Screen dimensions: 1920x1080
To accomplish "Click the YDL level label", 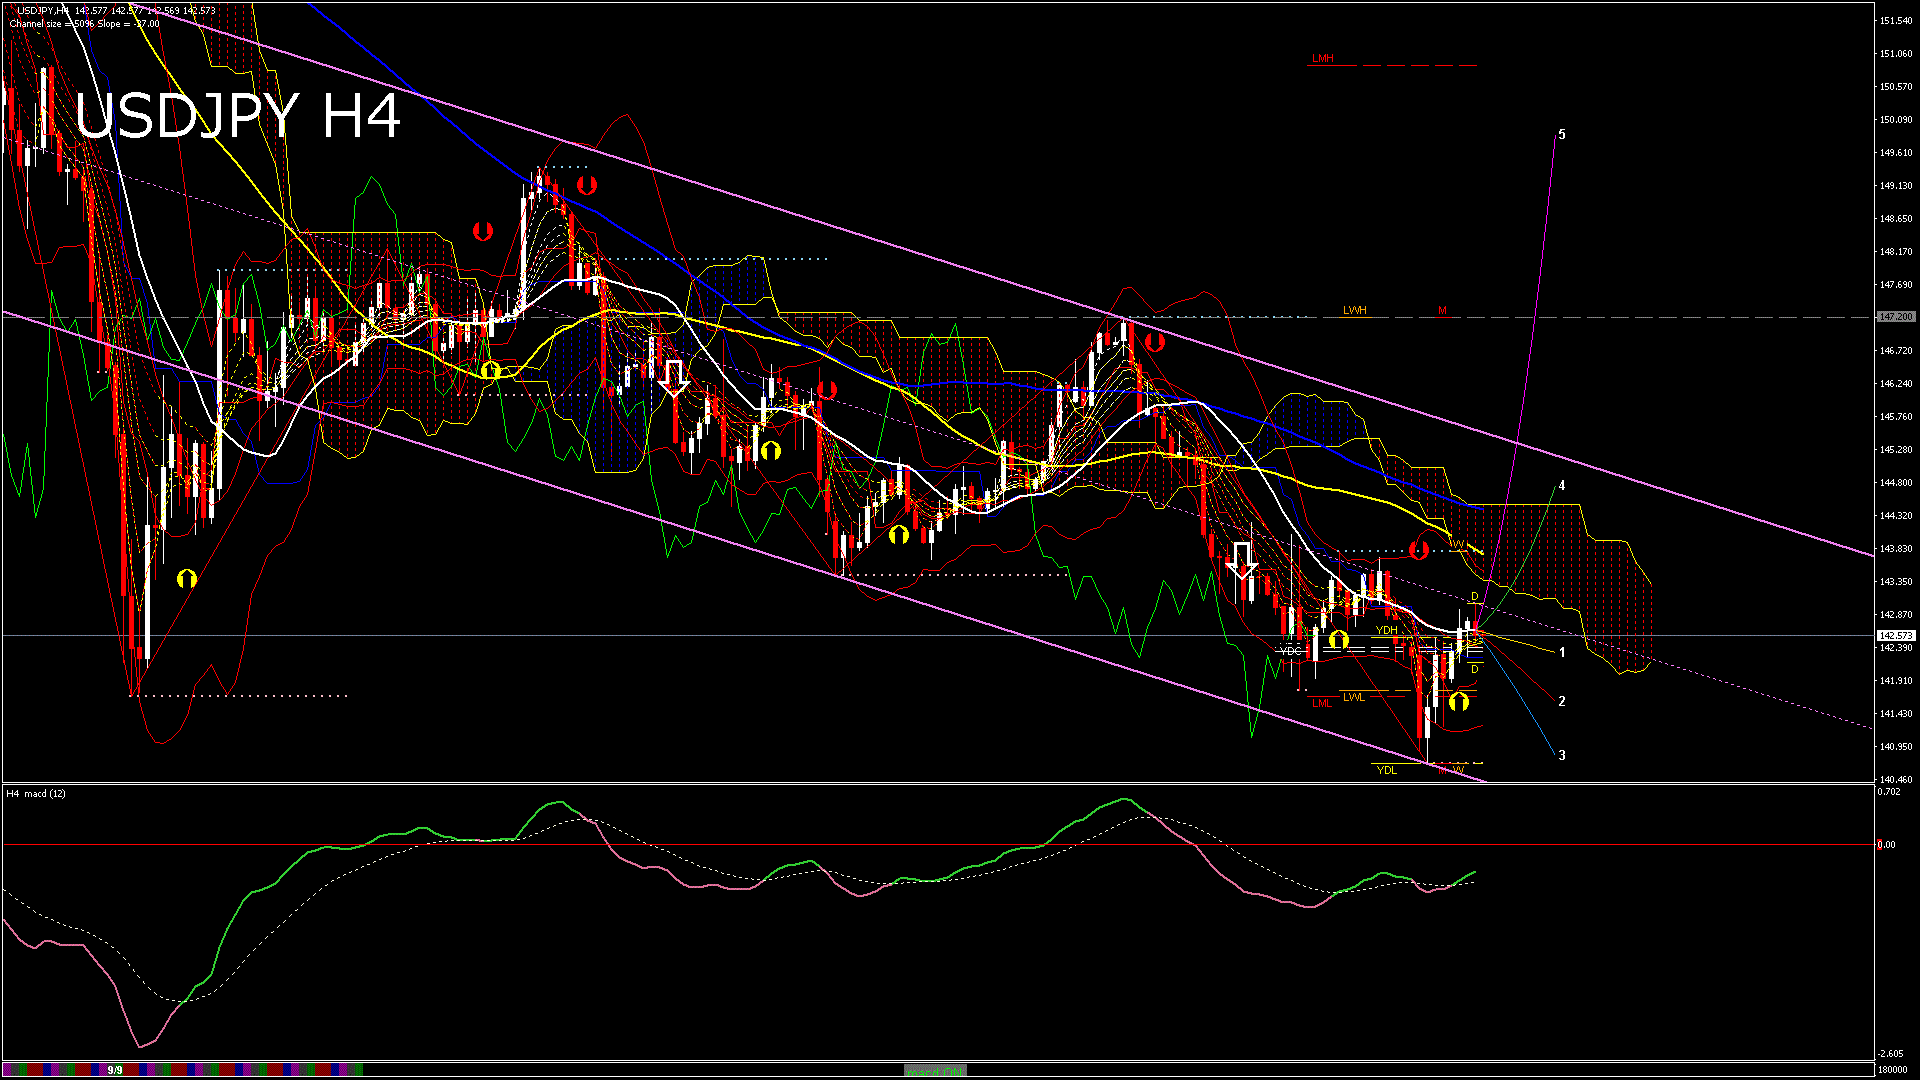I will point(1386,770).
